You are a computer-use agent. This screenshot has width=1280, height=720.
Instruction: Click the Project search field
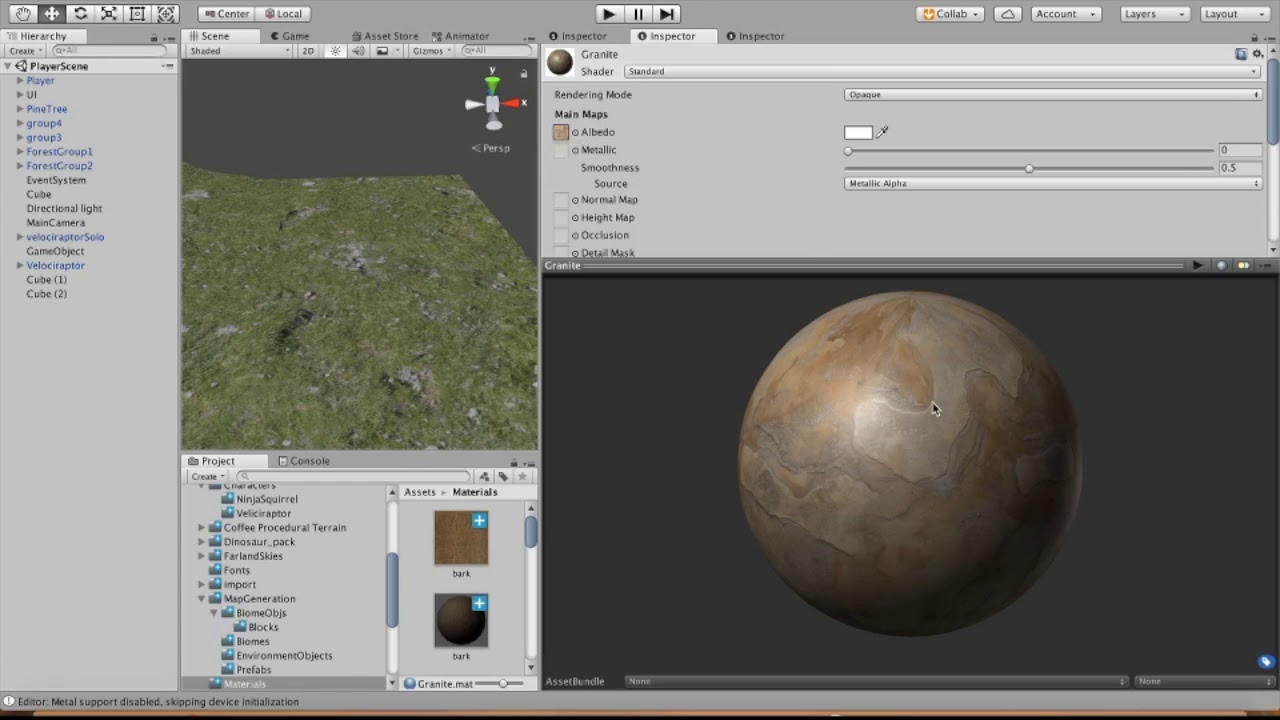coord(352,477)
